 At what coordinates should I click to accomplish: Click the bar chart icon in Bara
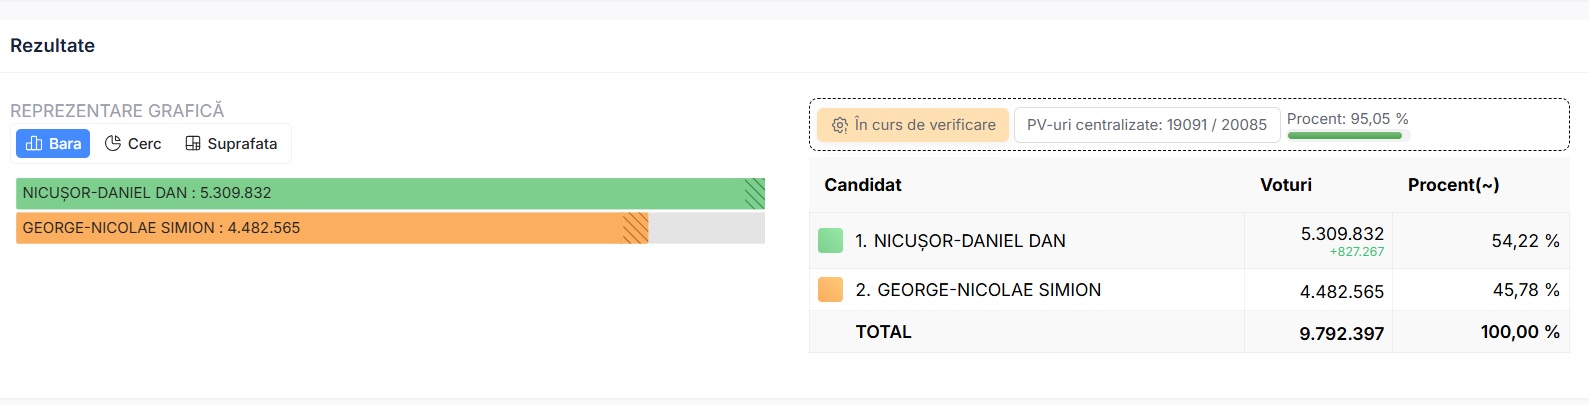pos(33,144)
